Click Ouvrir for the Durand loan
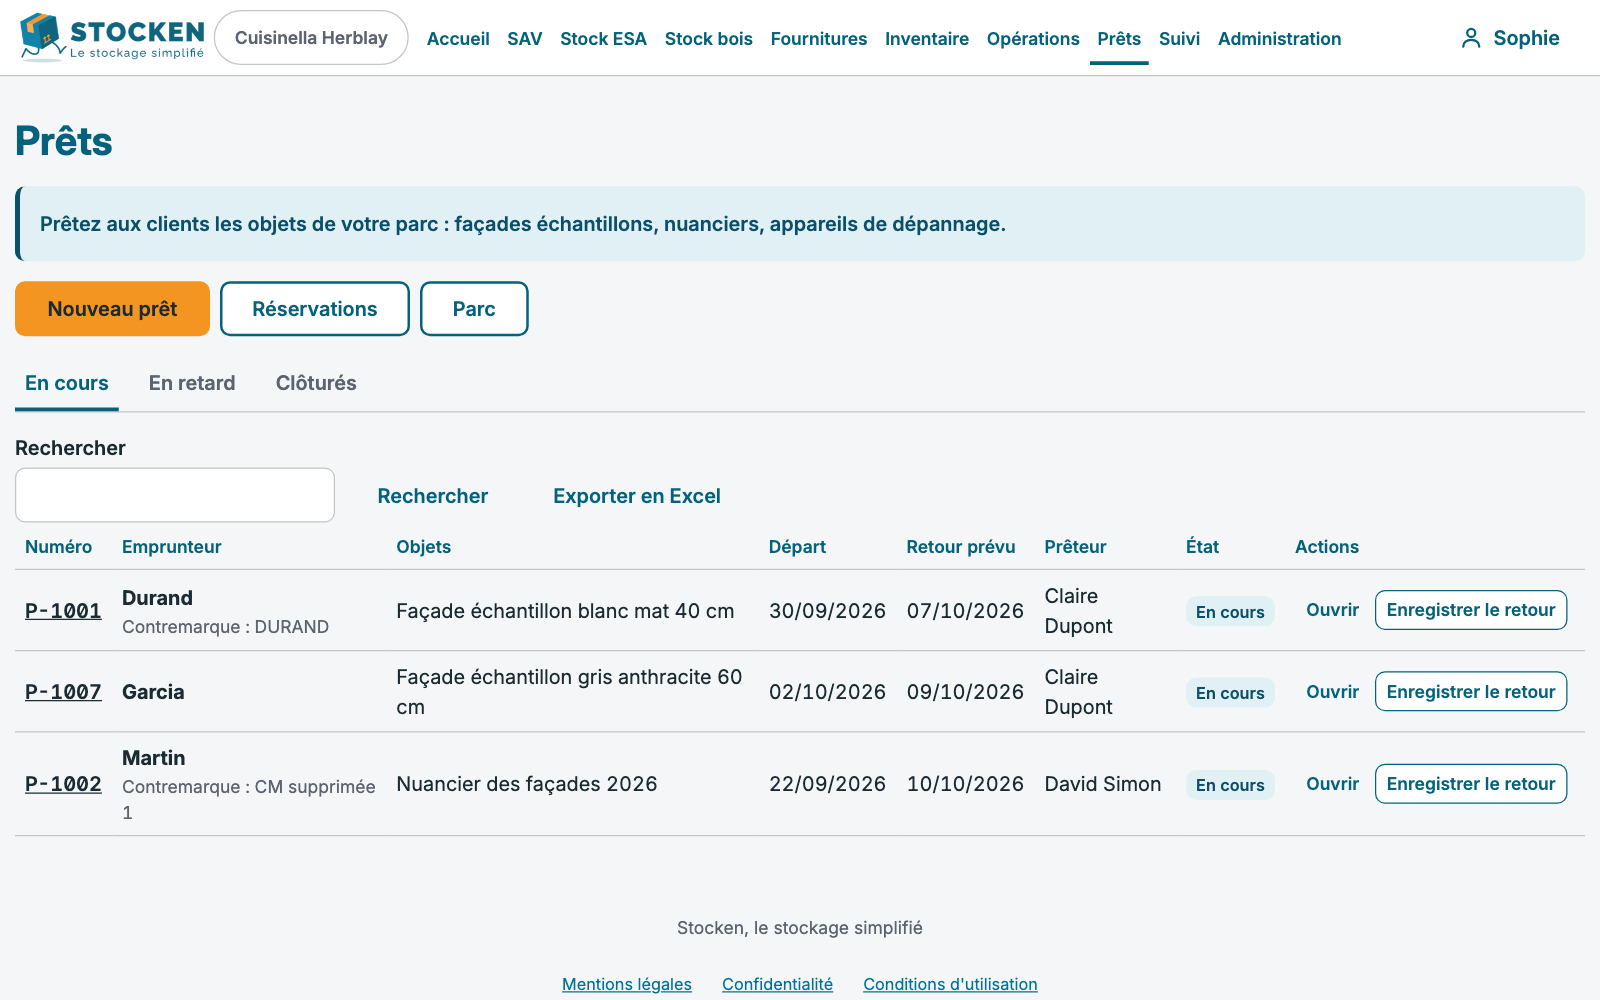Viewport: 1600px width, 1000px height. (x=1332, y=610)
